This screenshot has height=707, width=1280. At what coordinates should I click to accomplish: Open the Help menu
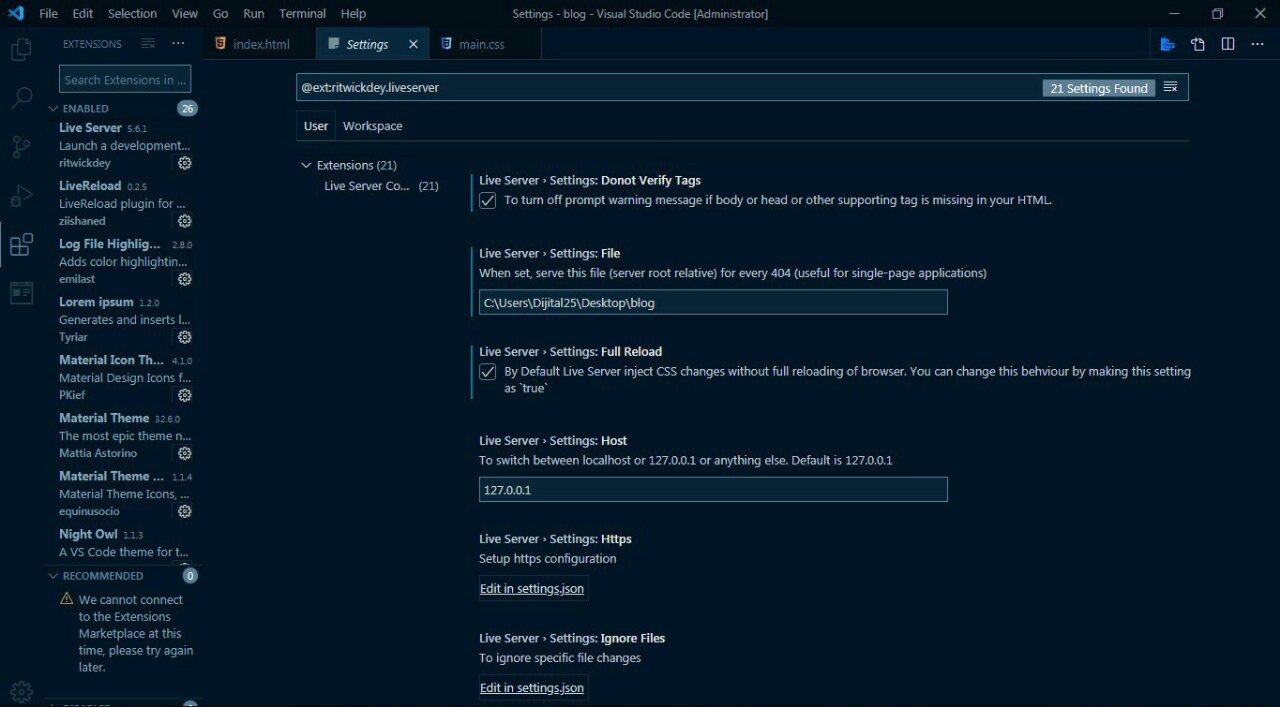coord(353,13)
